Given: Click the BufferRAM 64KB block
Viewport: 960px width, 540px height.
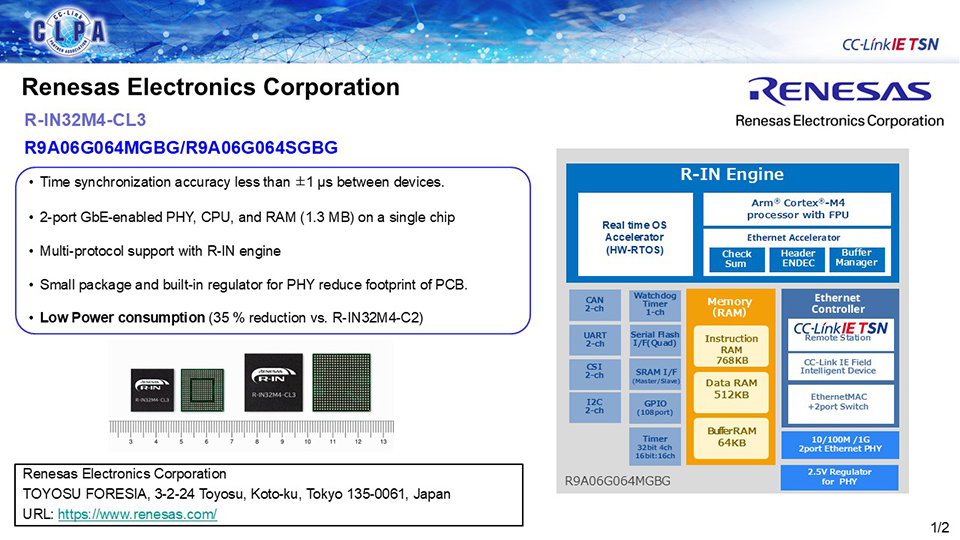Looking at the screenshot, I should tap(731, 437).
